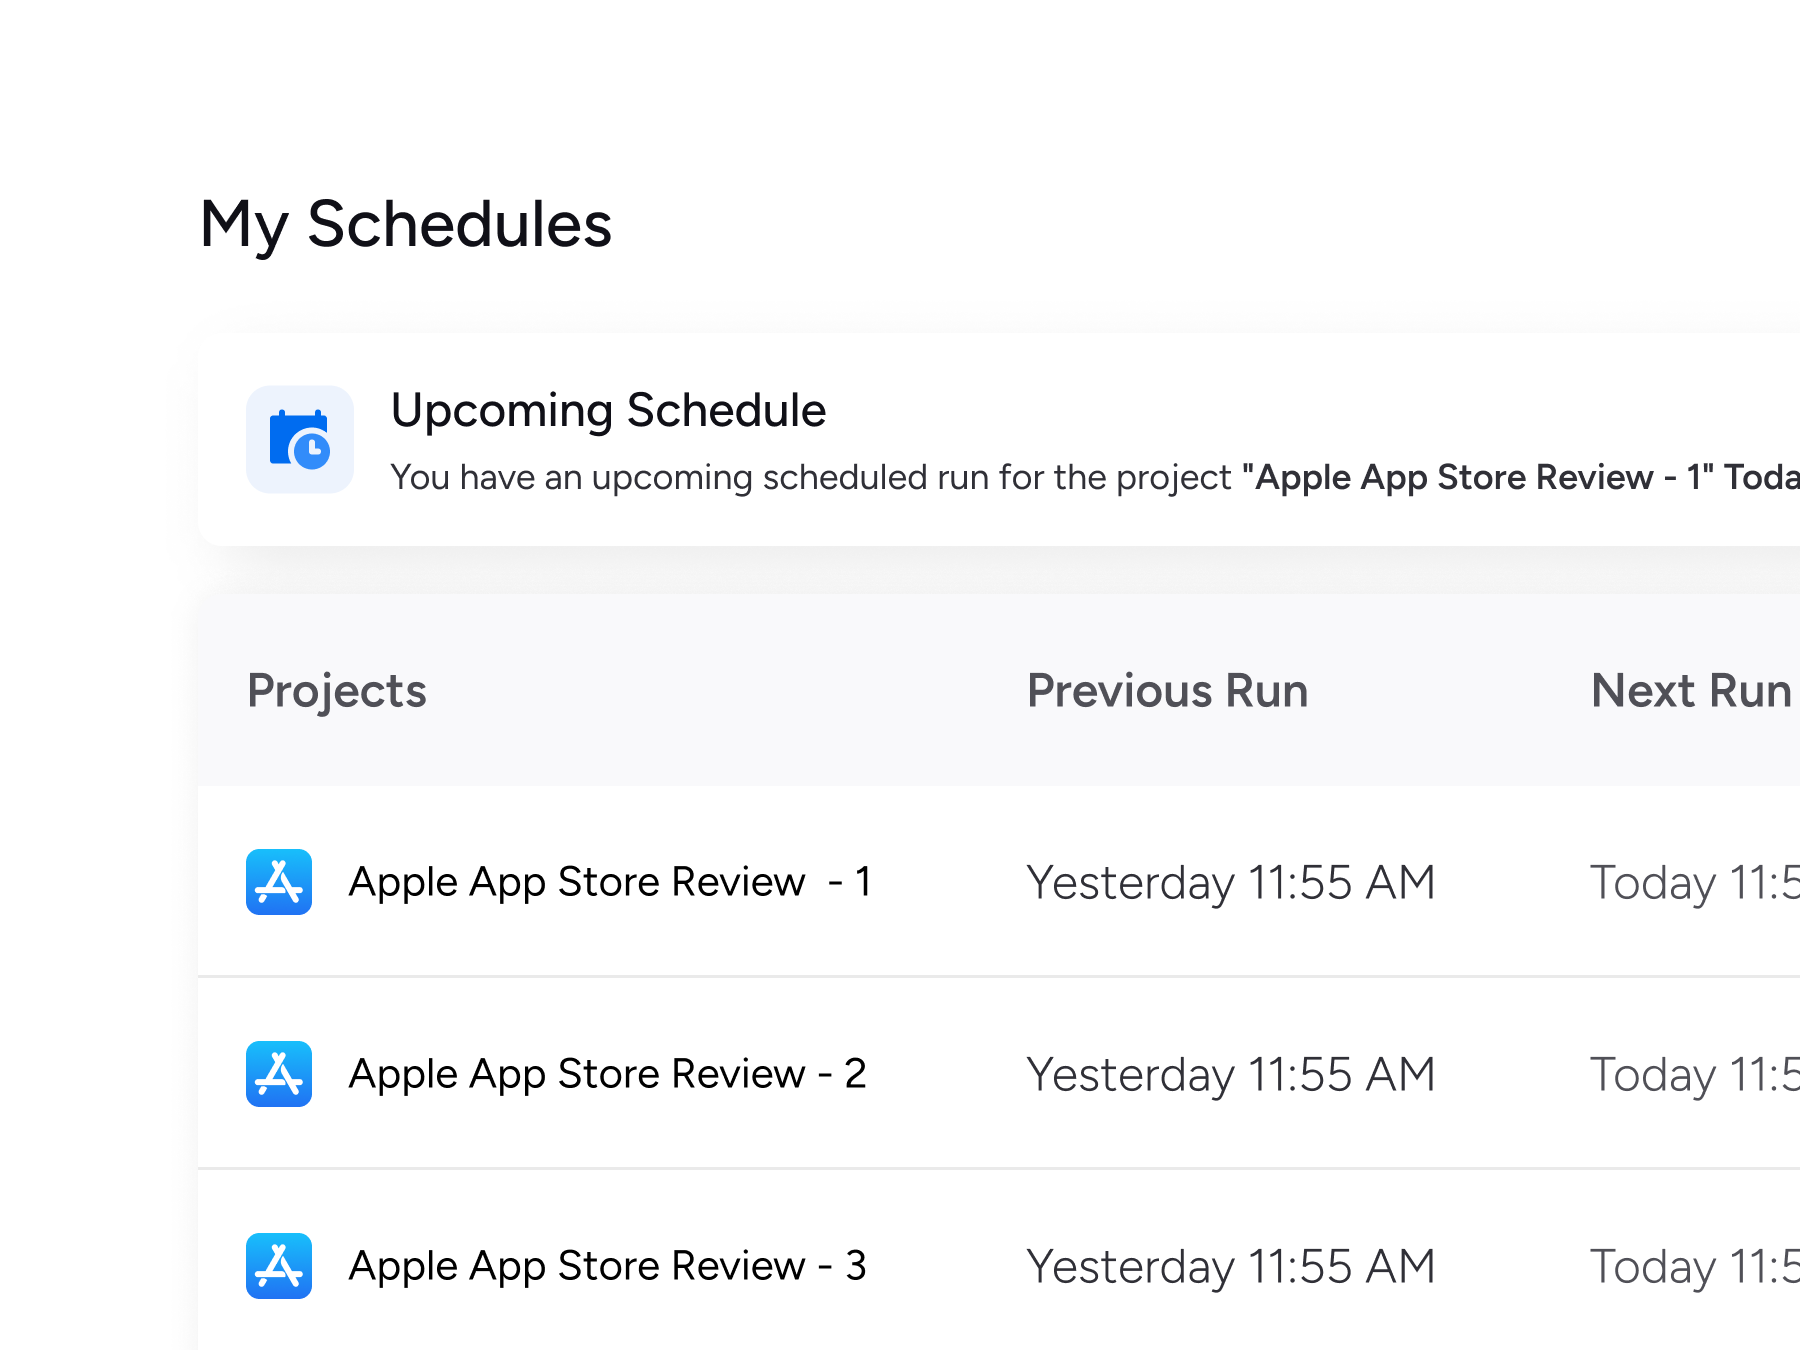Click the "You have an upcoming scheduled run" text
Screen dimensions: 1800x1350
click(x=810, y=478)
